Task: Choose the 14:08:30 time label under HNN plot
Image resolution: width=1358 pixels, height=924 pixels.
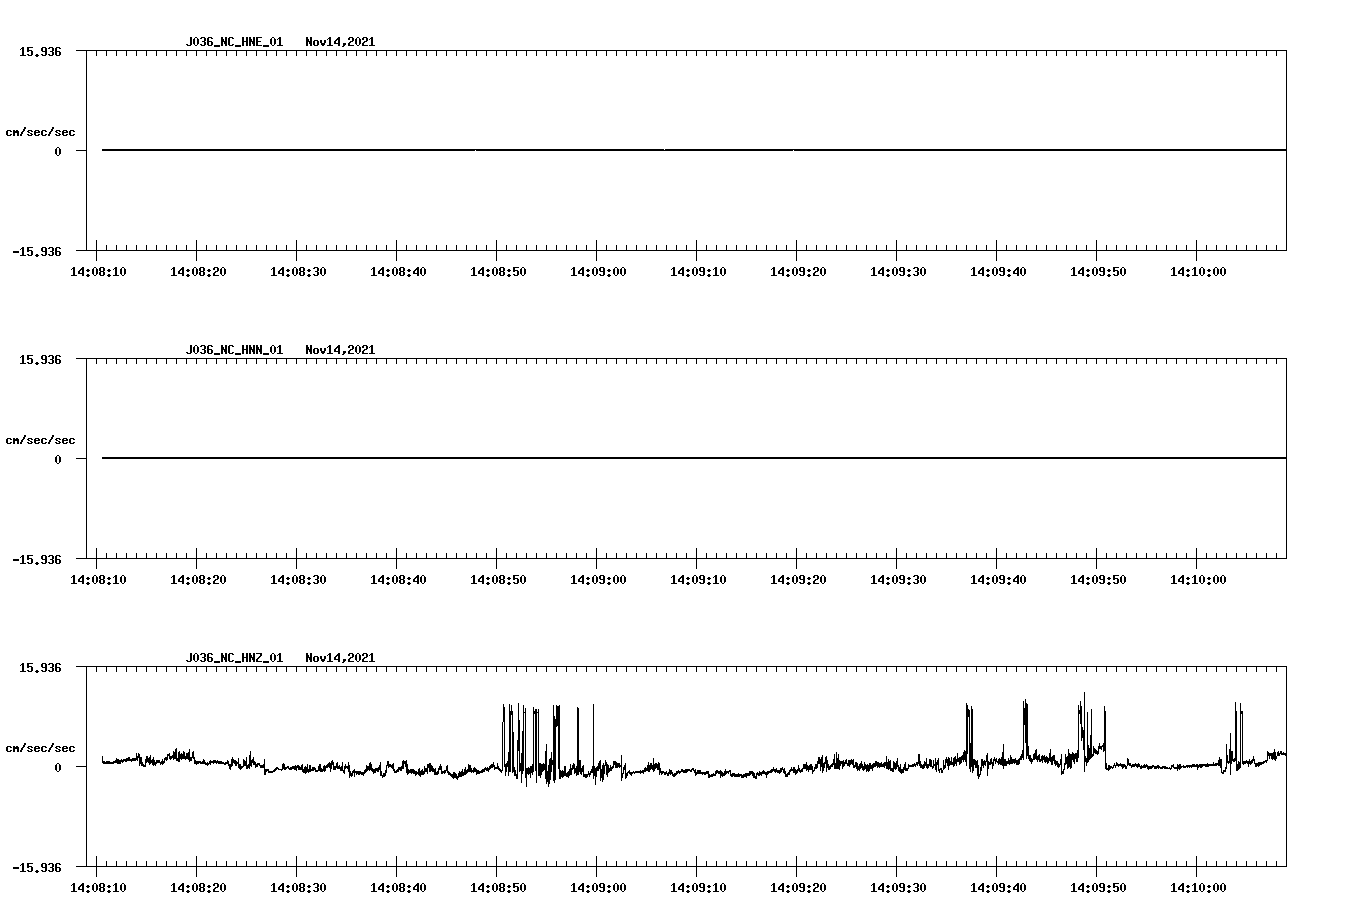Action: [298, 580]
